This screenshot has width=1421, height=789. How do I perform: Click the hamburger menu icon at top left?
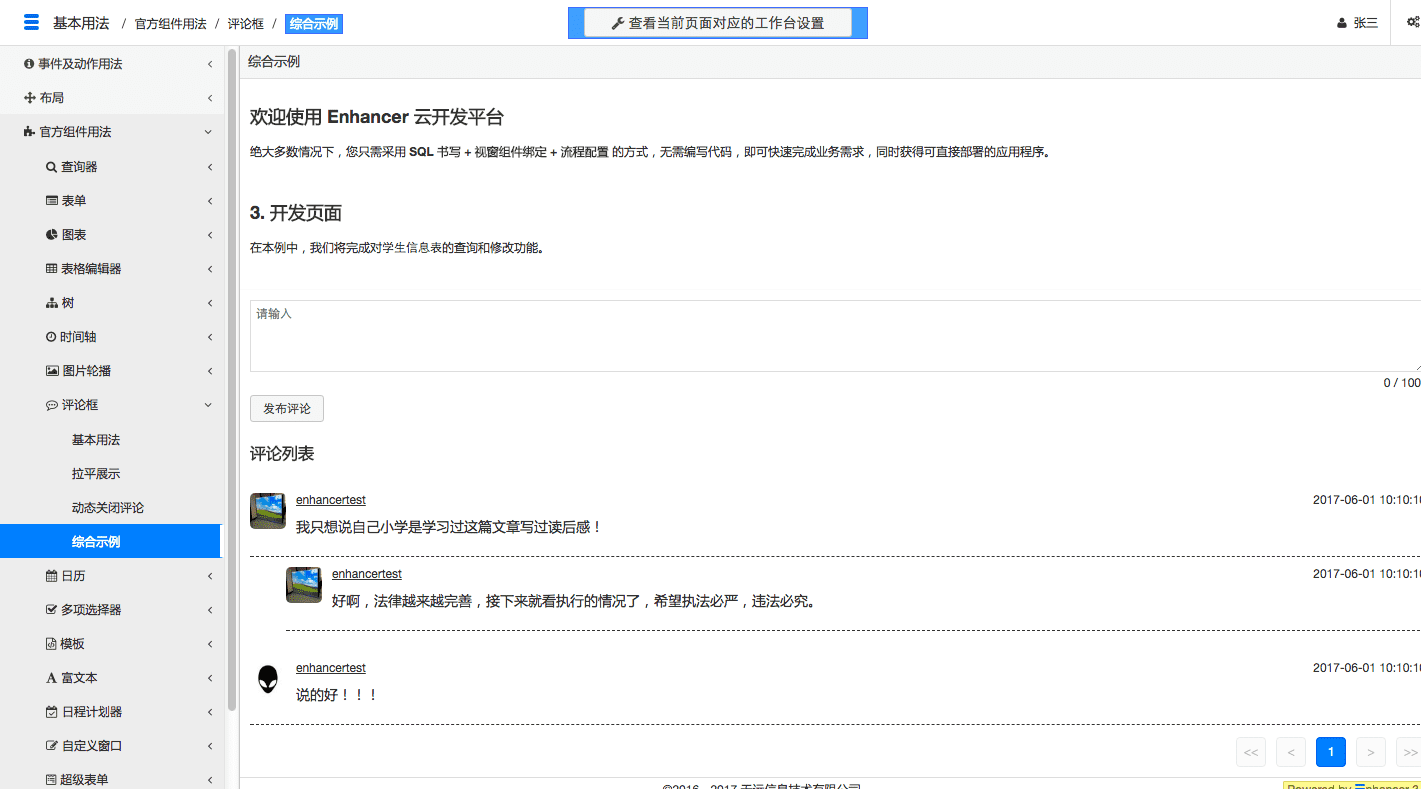tap(31, 23)
